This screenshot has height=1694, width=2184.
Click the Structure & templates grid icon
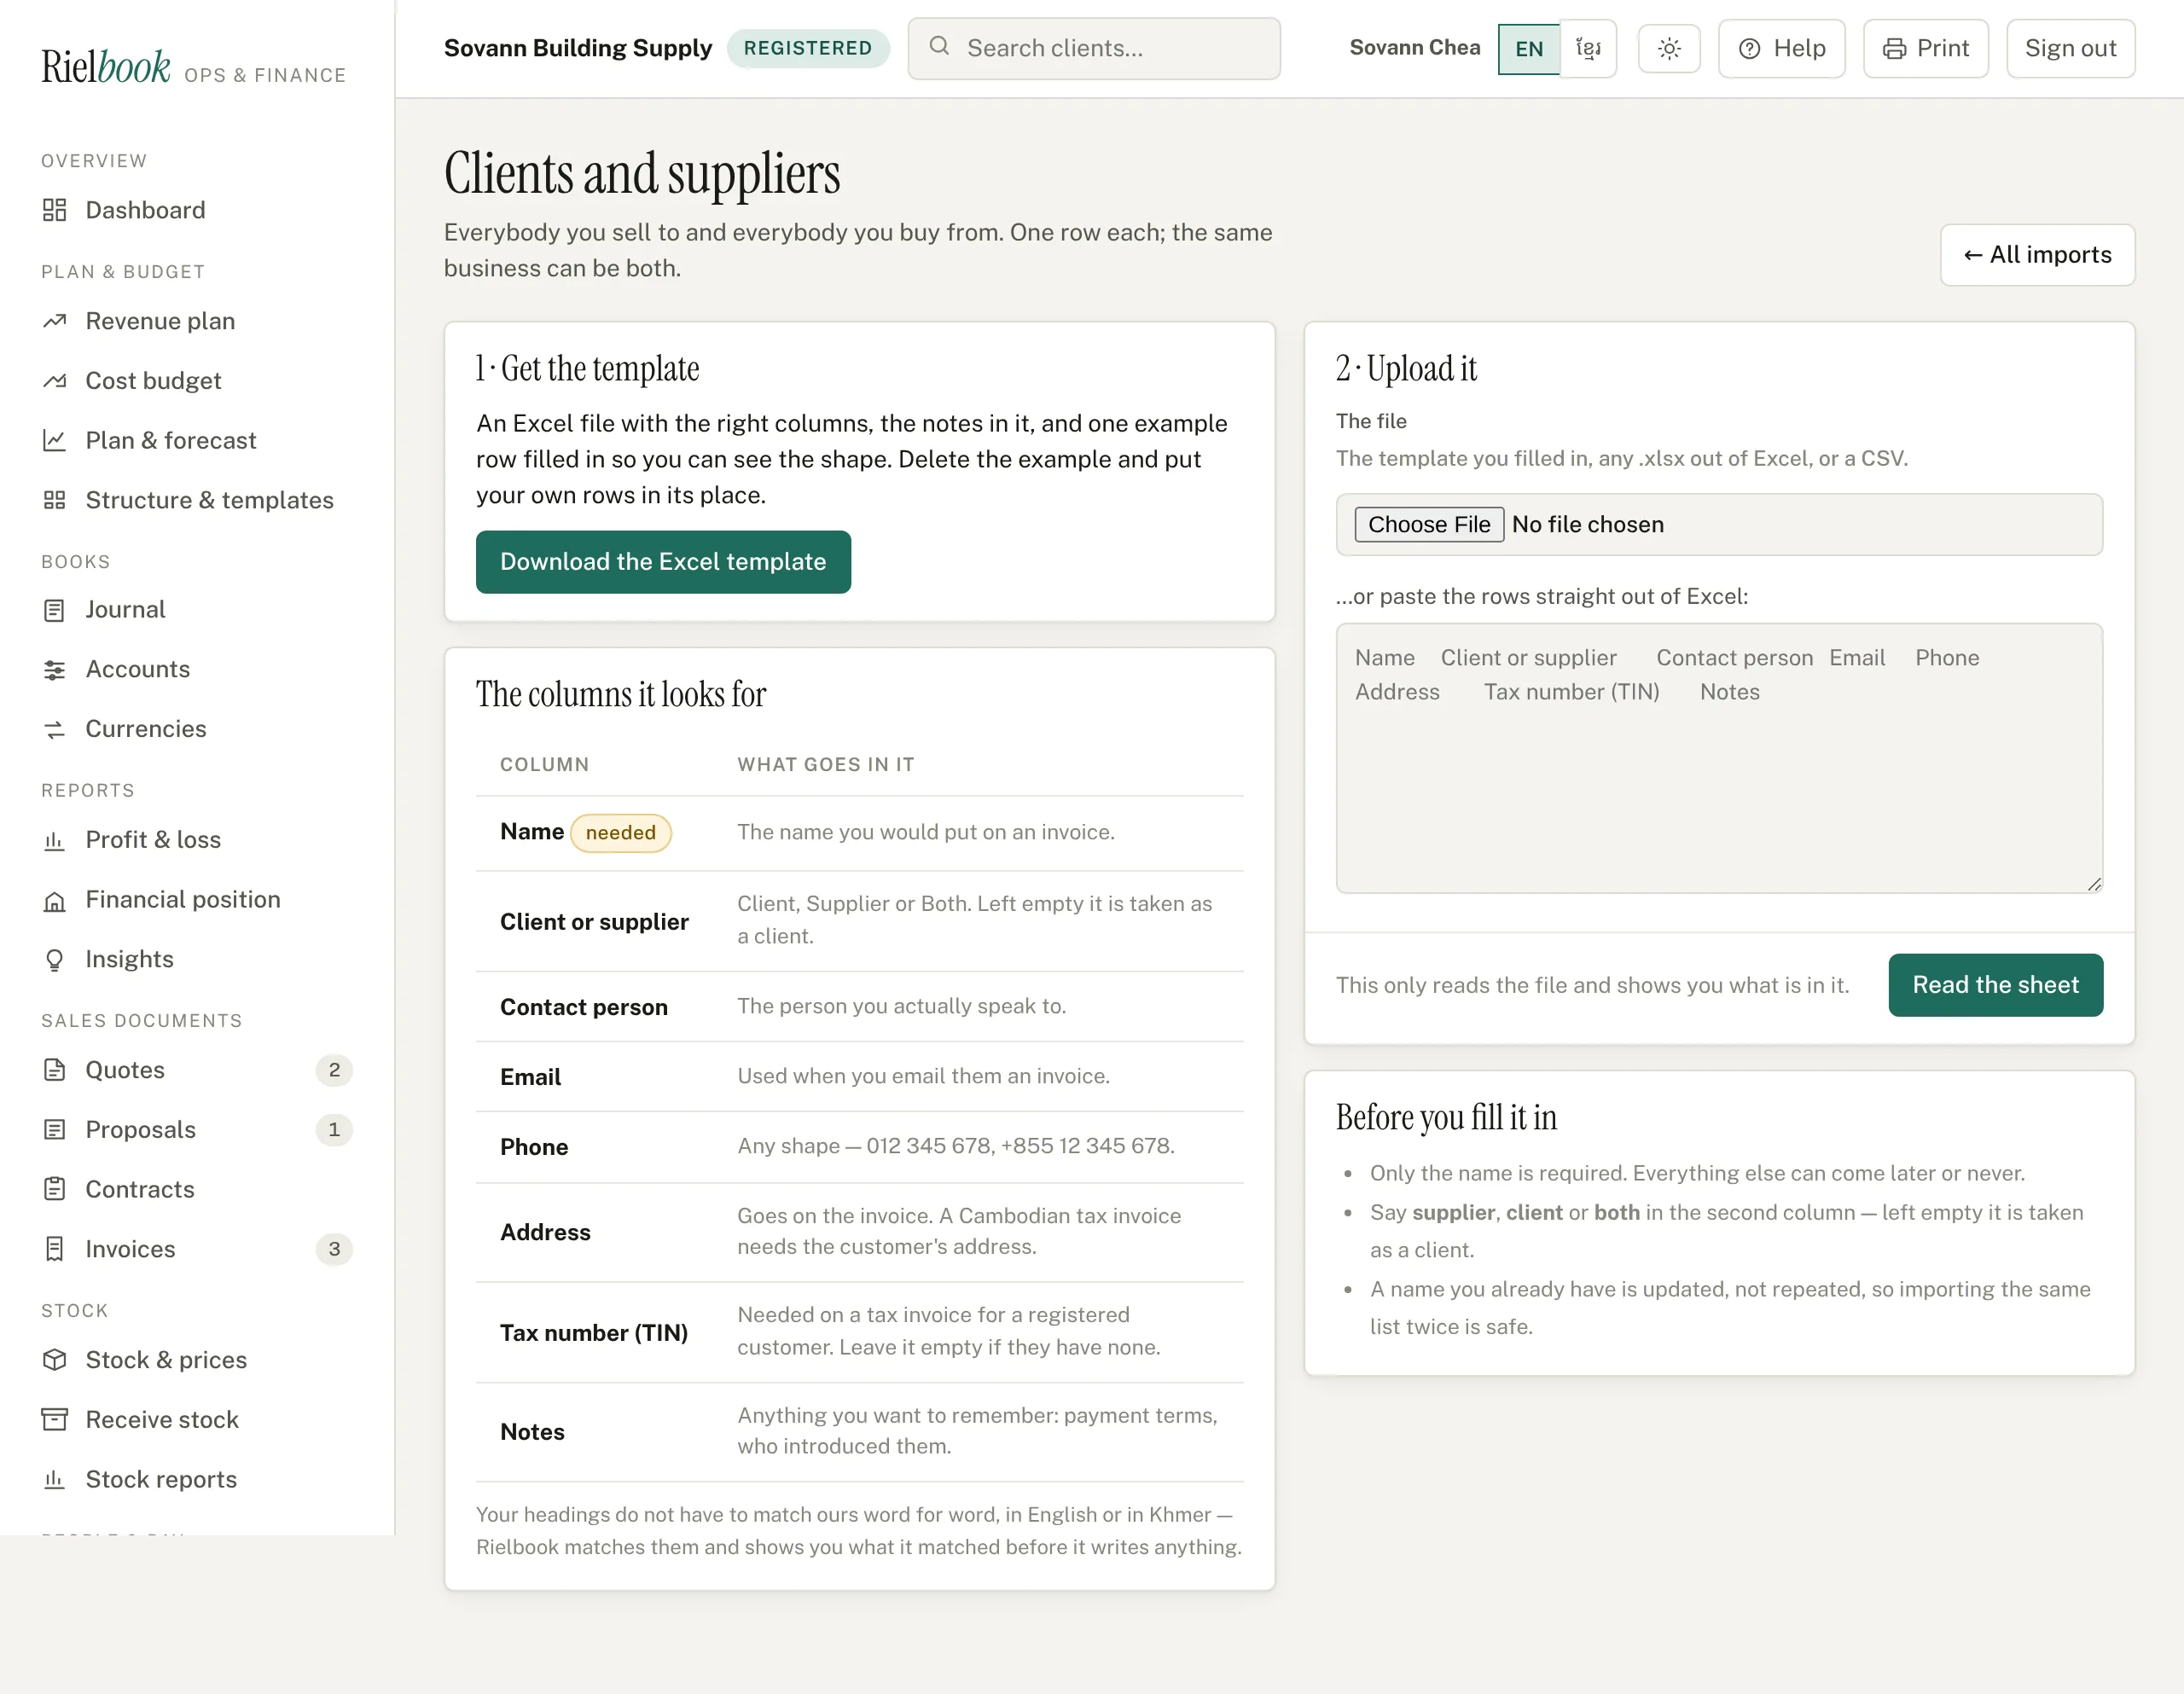pyautogui.click(x=54, y=500)
